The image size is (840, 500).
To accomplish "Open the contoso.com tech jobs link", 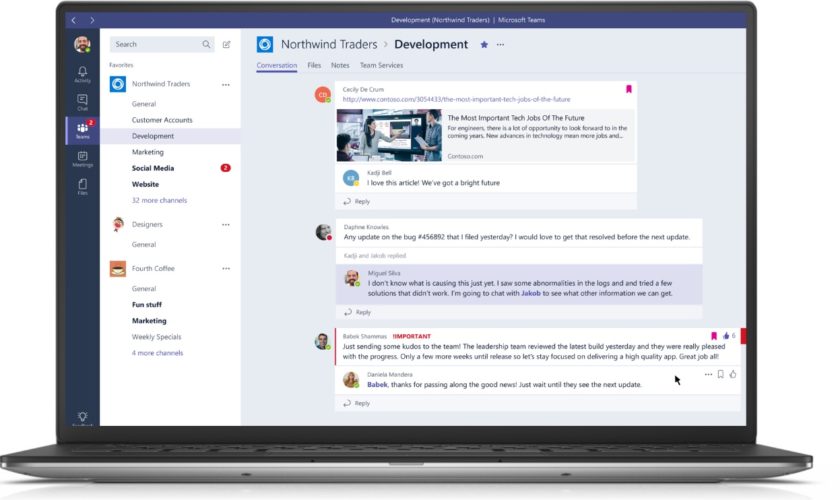I will [x=456, y=99].
